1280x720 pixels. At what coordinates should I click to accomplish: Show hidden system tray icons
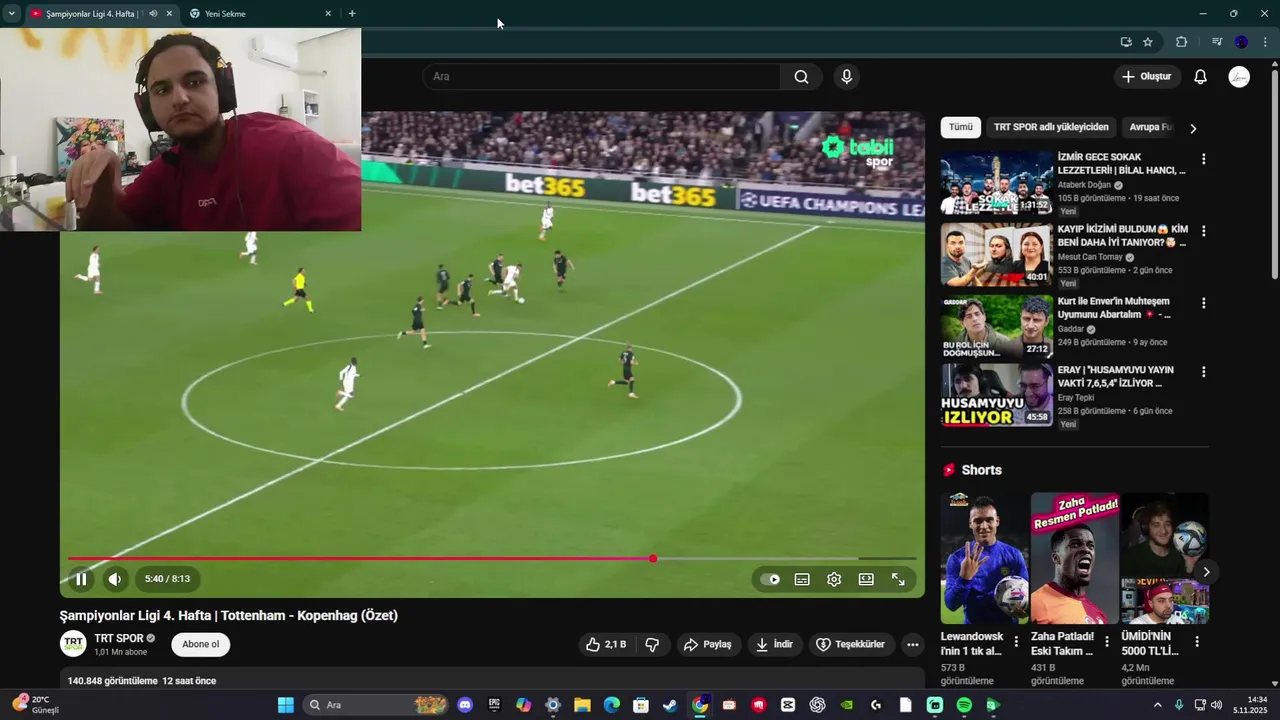1158,705
